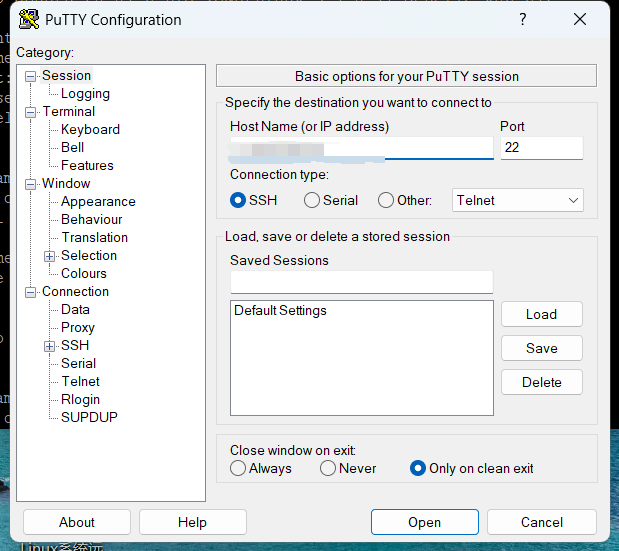
Task: Open SUPDUP settings category
Action: click(x=89, y=418)
